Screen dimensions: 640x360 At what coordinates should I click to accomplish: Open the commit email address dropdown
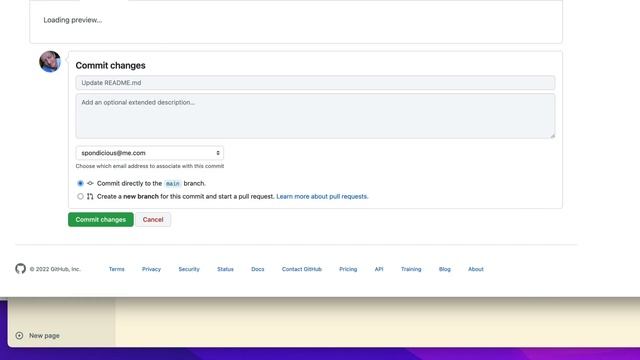coord(149,153)
